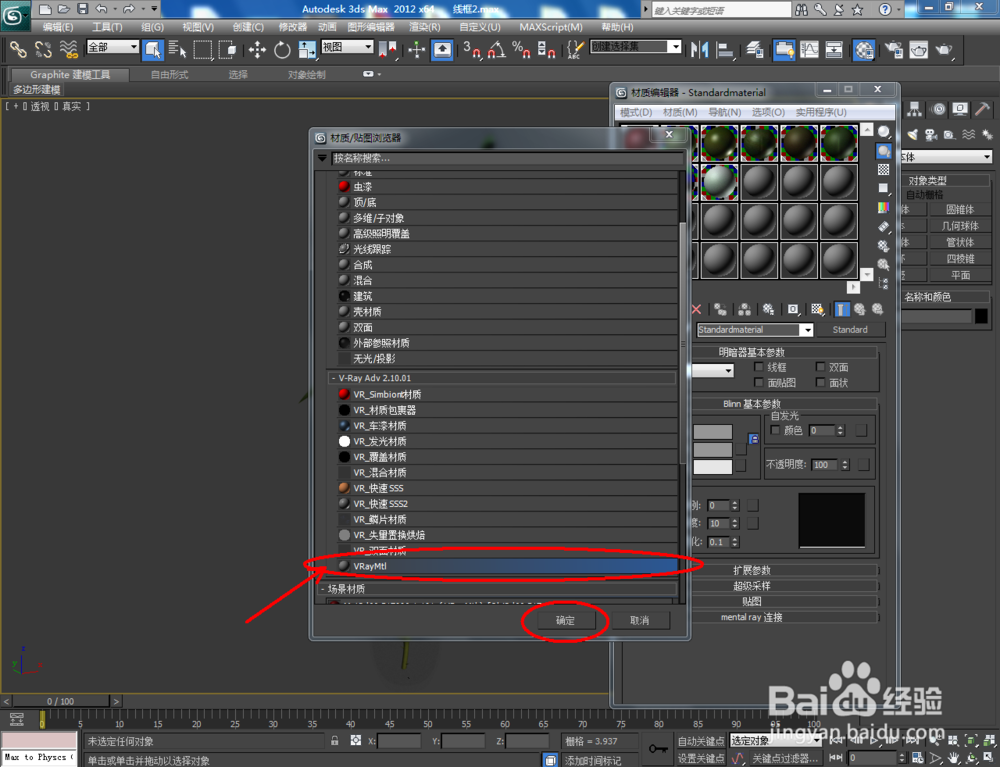This screenshot has height=767, width=1000.
Task: Click the diffuse gray color swatch
Action: click(713, 450)
